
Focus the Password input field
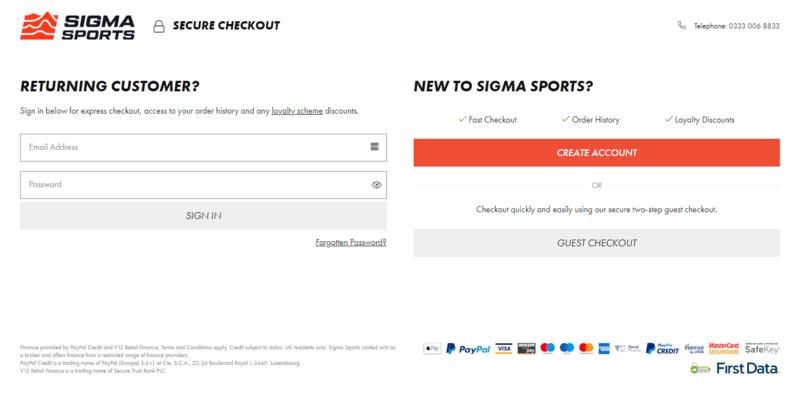click(203, 185)
